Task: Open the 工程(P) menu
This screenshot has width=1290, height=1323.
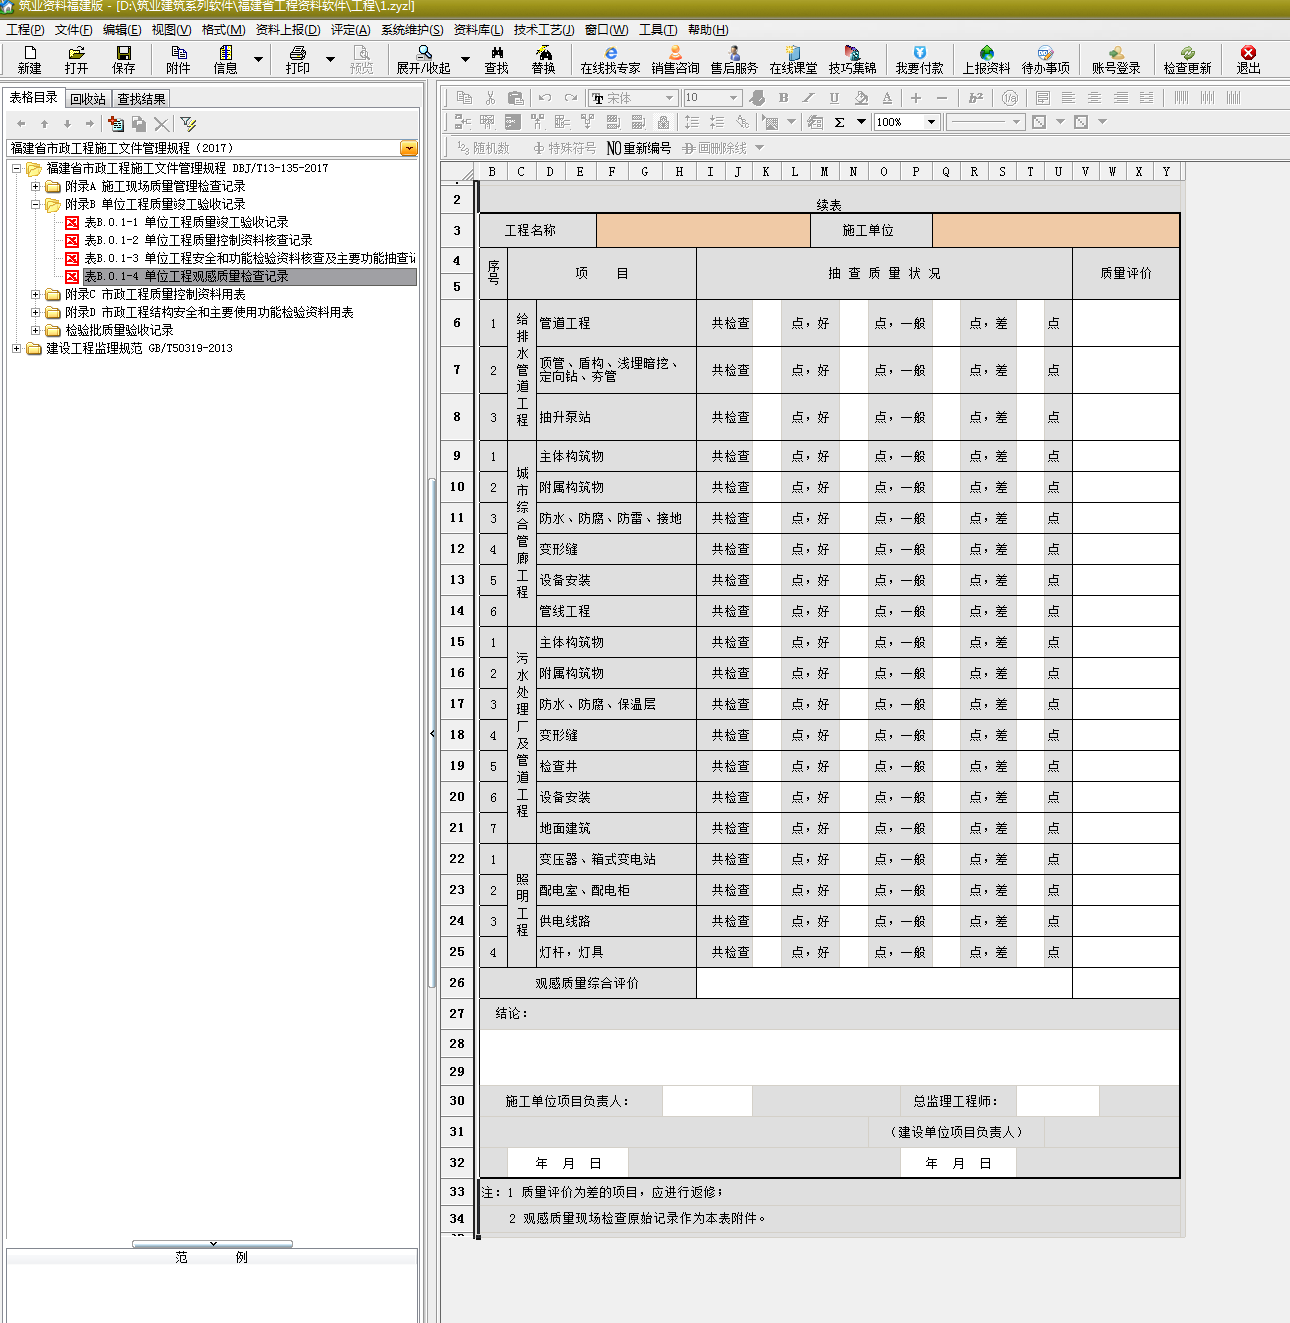Action: point(25,30)
